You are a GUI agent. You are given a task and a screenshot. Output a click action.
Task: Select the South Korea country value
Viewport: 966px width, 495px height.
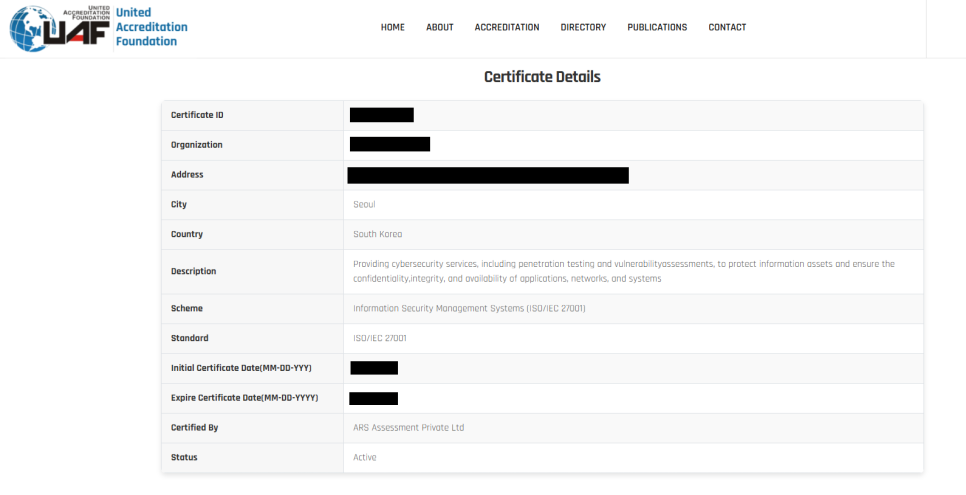pos(377,235)
